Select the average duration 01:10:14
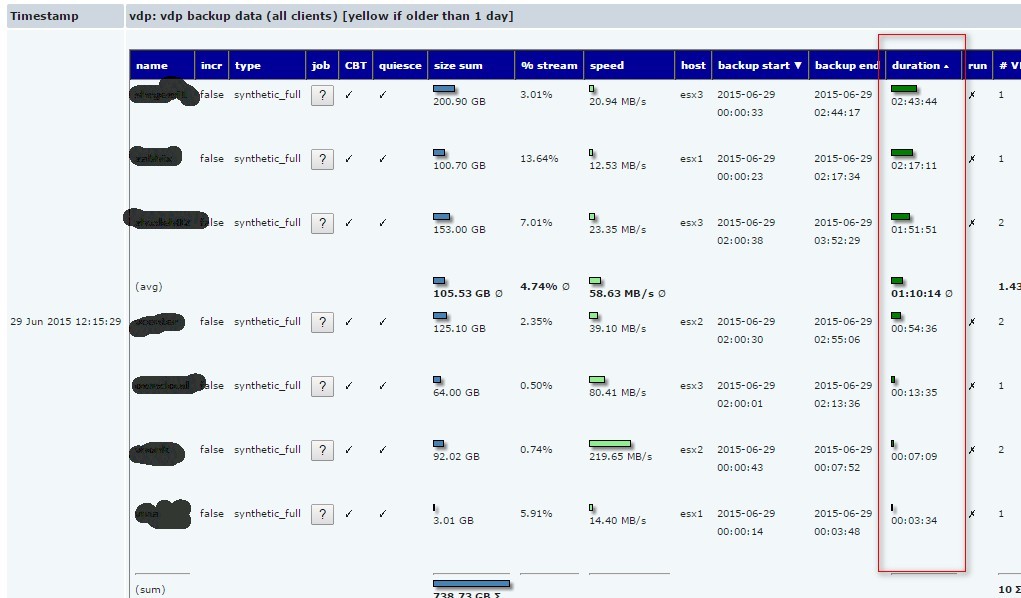 coord(916,294)
